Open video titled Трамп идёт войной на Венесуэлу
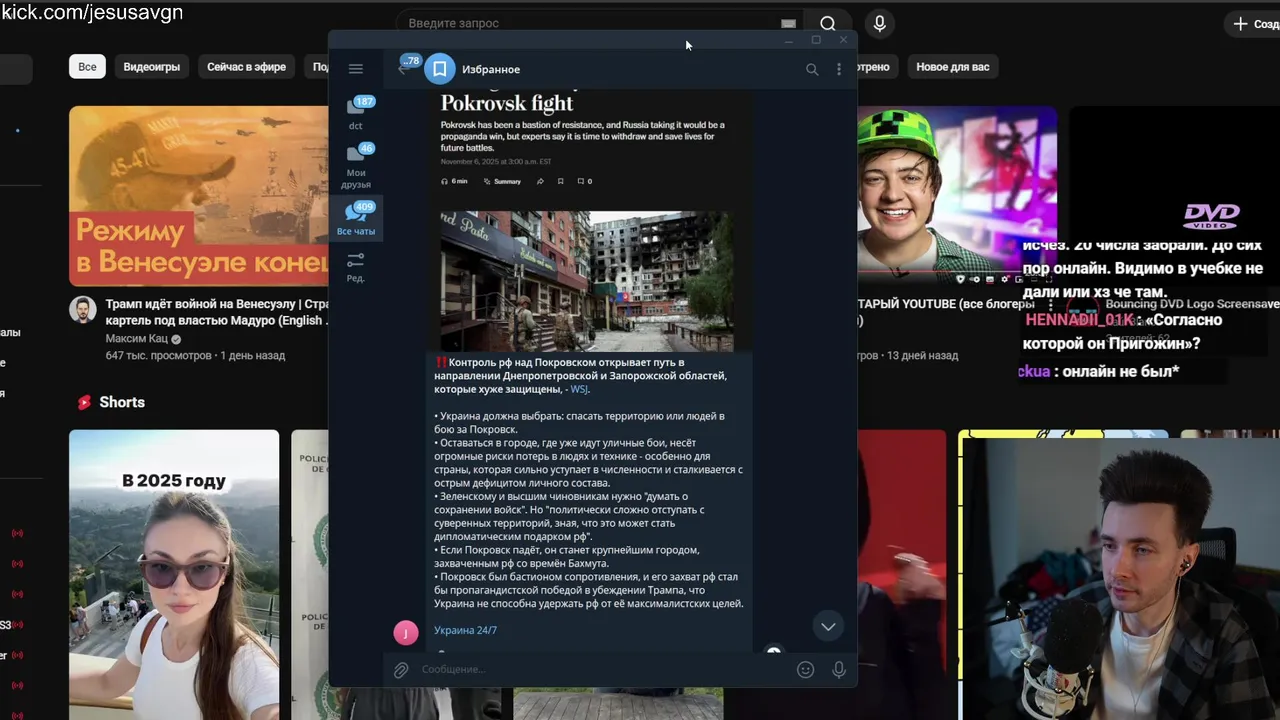The height and width of the screenshot is (720, 1280). coord(217,312)
